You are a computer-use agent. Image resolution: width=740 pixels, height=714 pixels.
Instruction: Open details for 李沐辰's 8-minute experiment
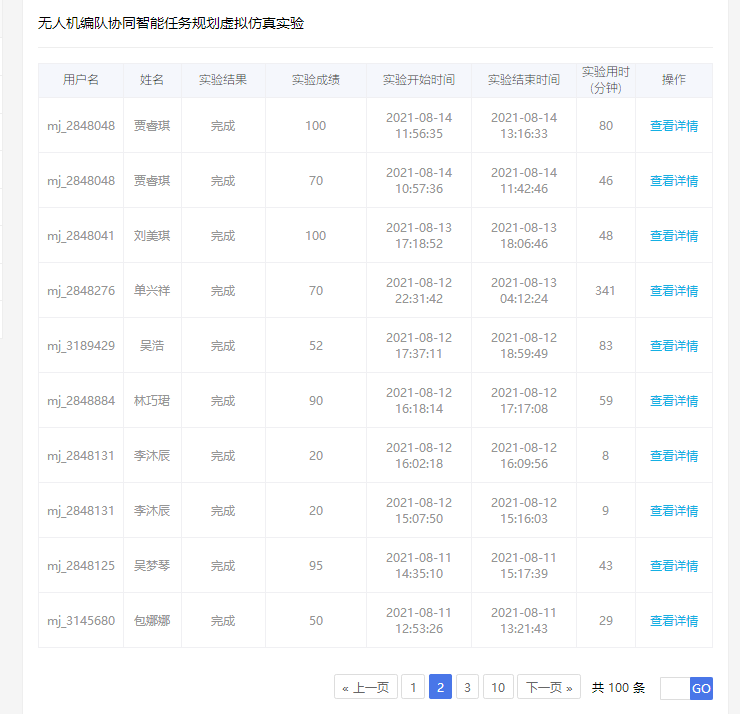point(673,456)
